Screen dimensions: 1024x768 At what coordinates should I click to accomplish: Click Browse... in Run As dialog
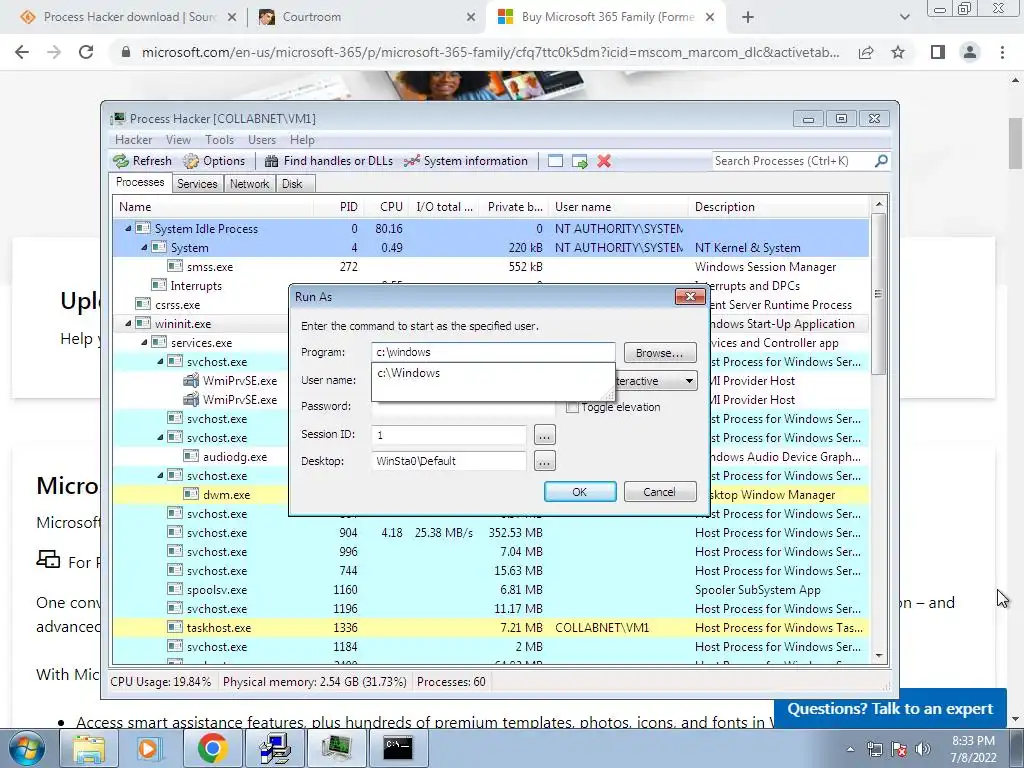660,353
